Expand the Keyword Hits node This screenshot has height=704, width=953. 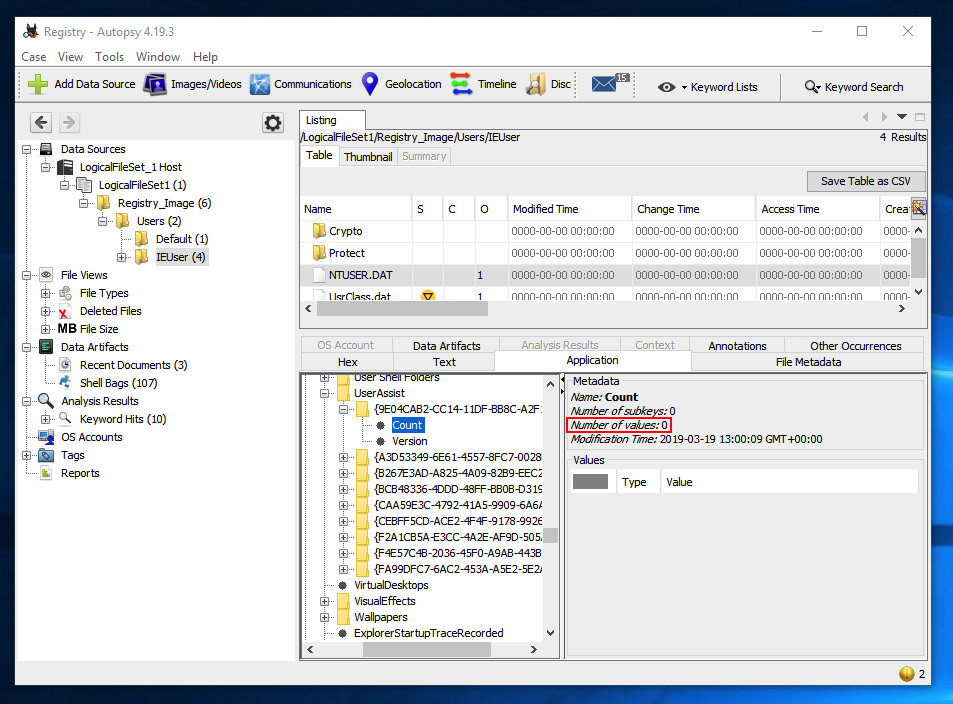[46, 419]
